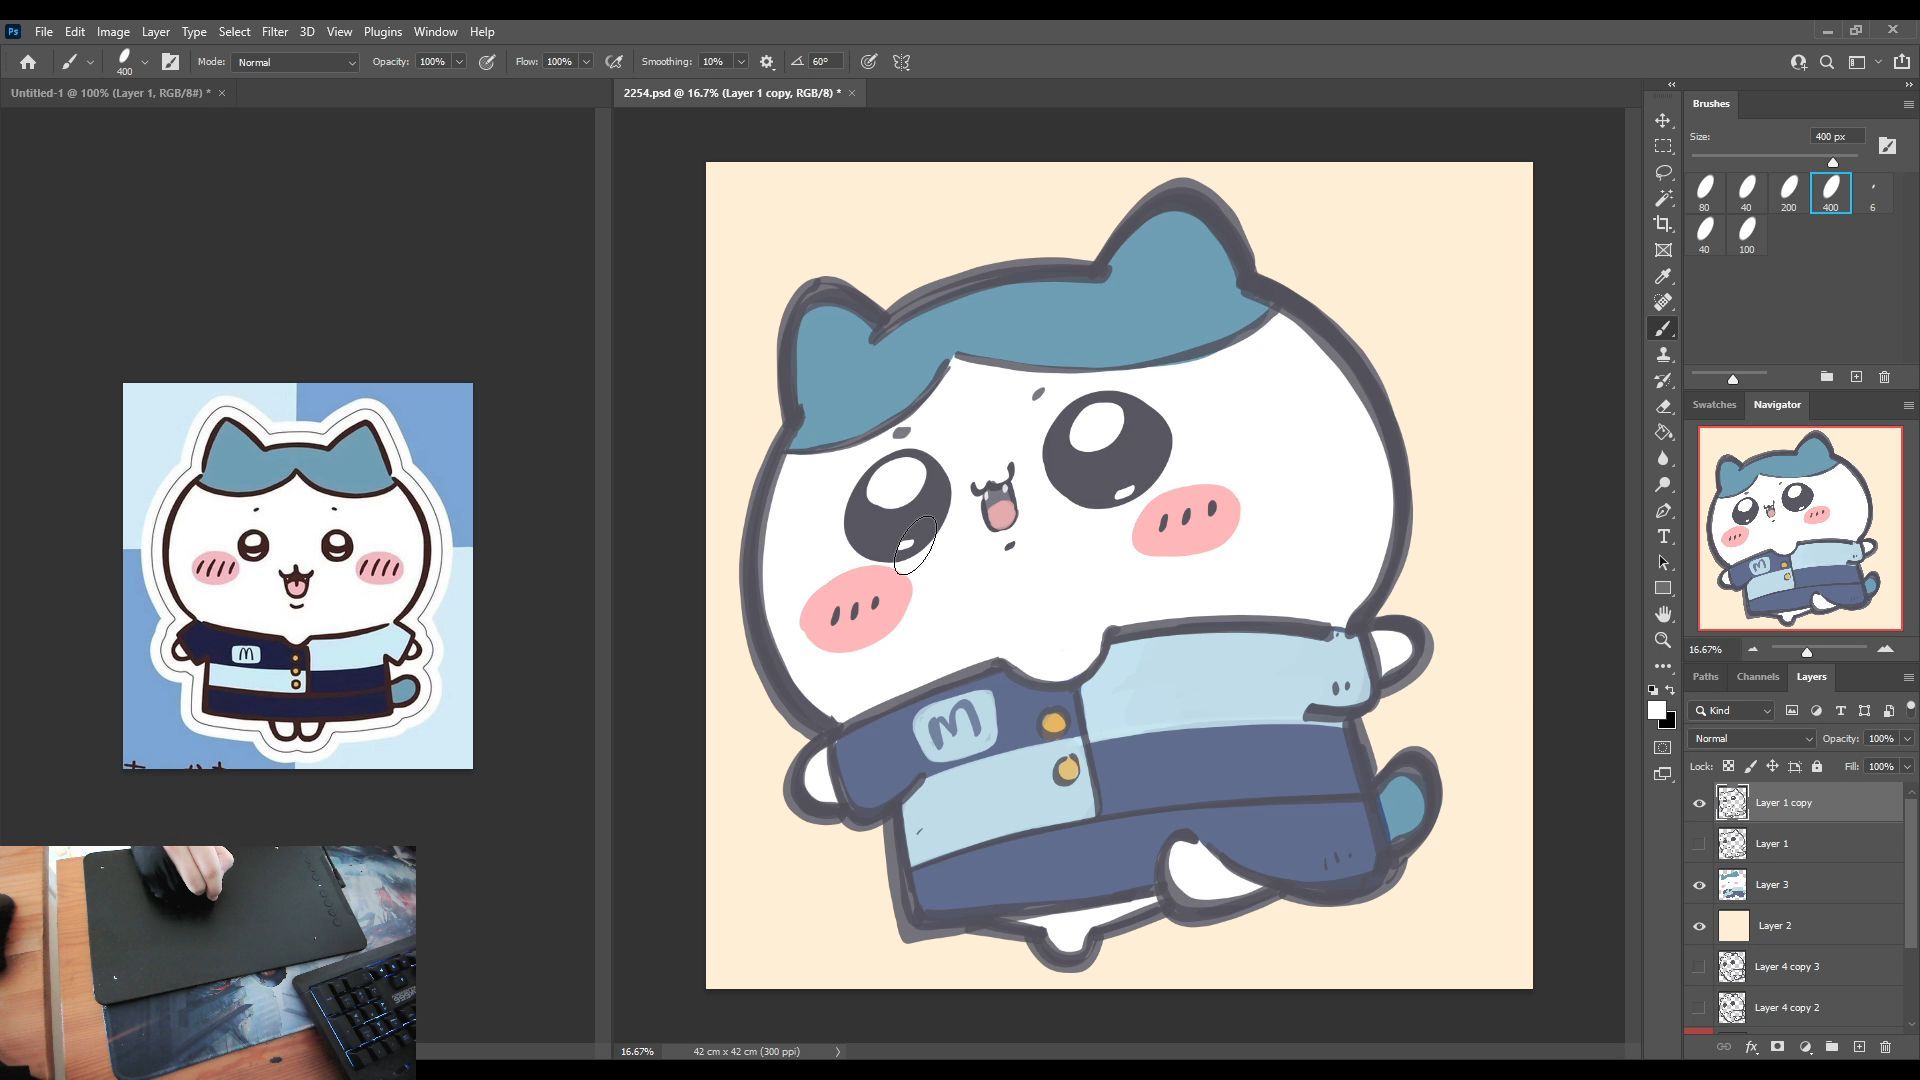Open layer Fill dropdown arrow
The height and width of the screenshot is (1080, 1920).
[x=1907, y=767]
